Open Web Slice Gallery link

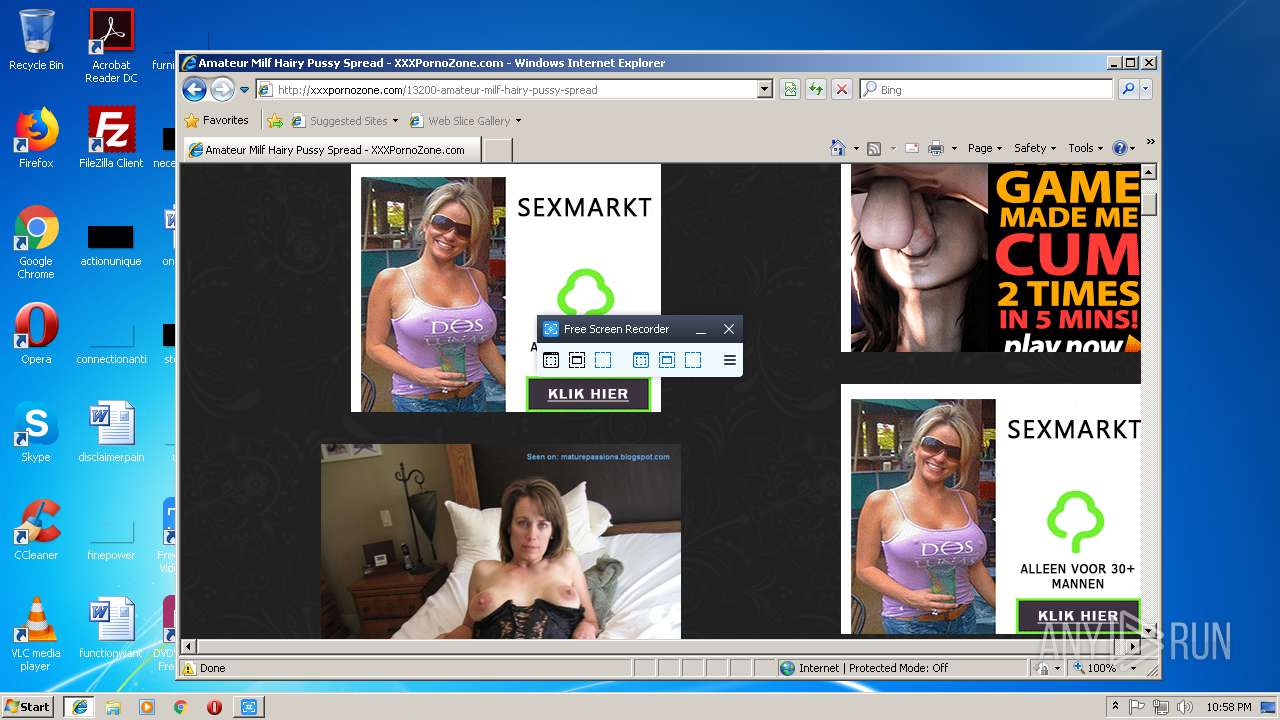(459, 121)
